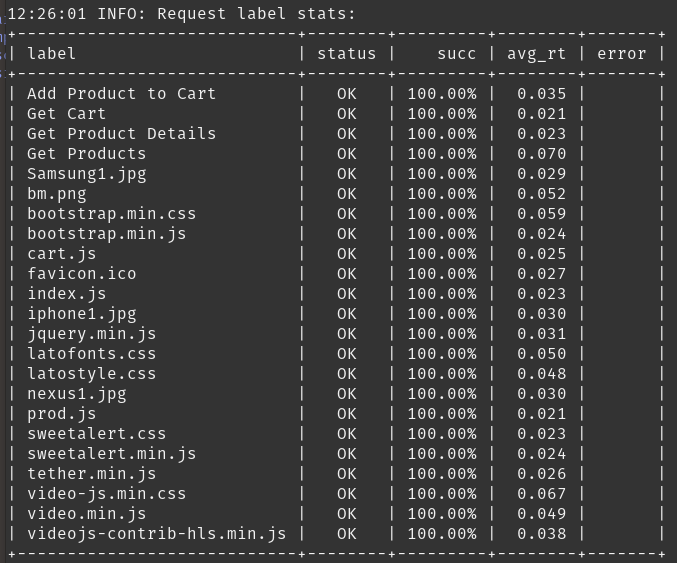Click the 'status' column header
677x563 pixels.
coord(347,54)
